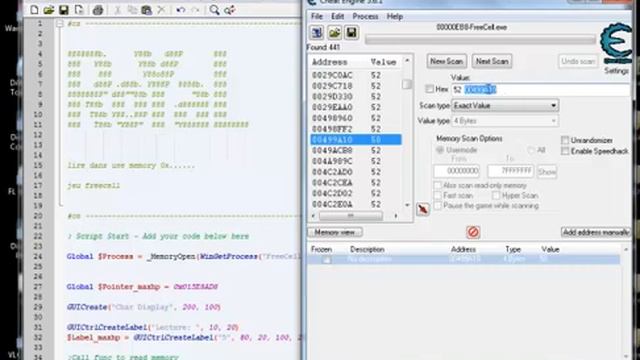The width and height of the screenshot is (640, 360).
Task: Open Cheat Engine Settings link
Action: 616,71
